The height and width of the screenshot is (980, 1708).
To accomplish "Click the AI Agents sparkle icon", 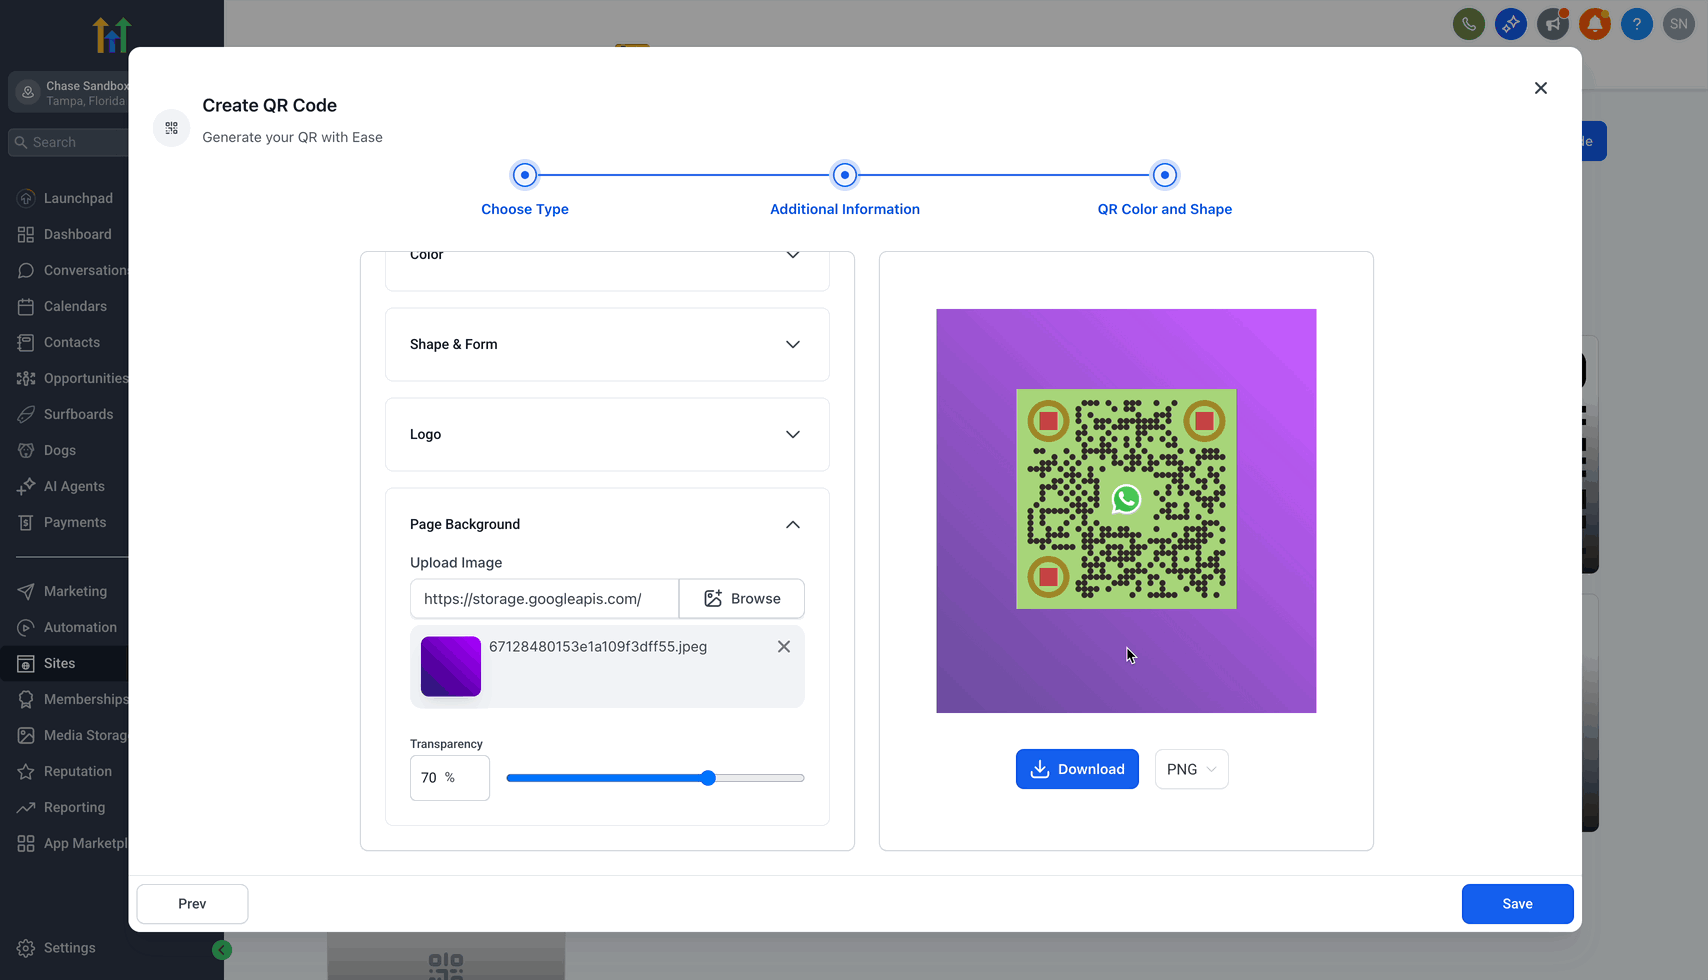I will [x=26, y=486].
